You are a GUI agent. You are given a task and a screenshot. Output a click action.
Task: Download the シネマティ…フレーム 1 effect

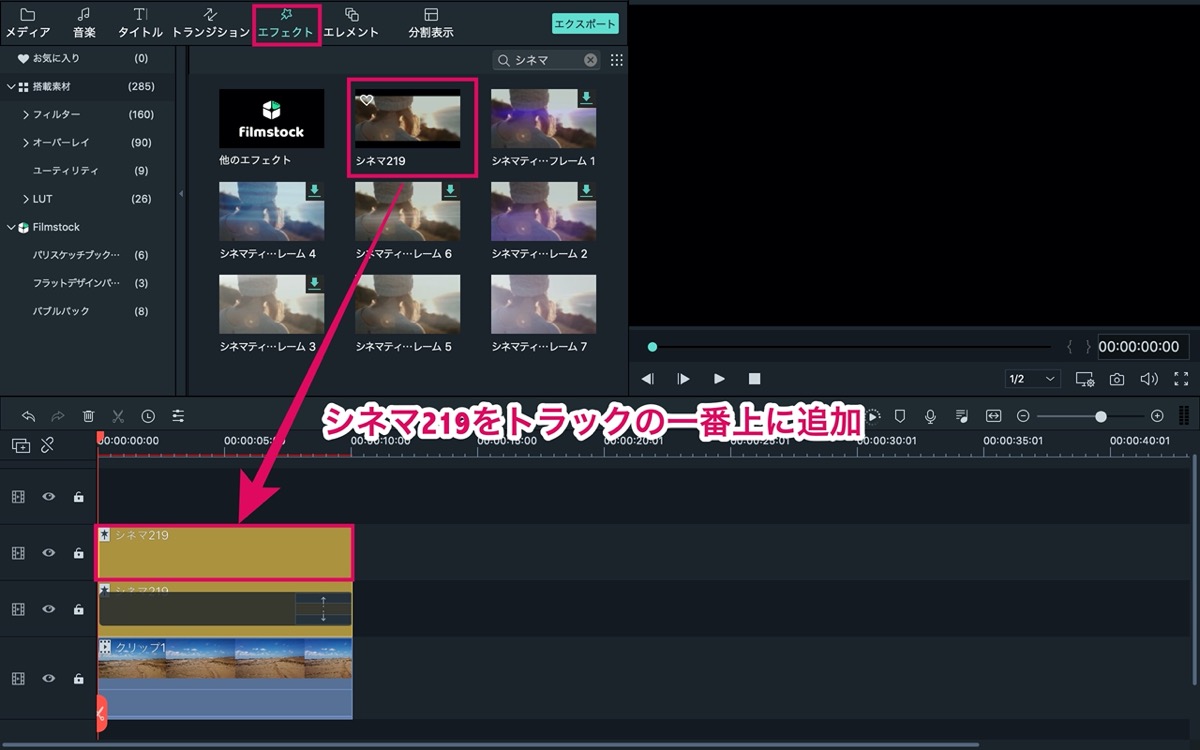[x=586, y=98]
